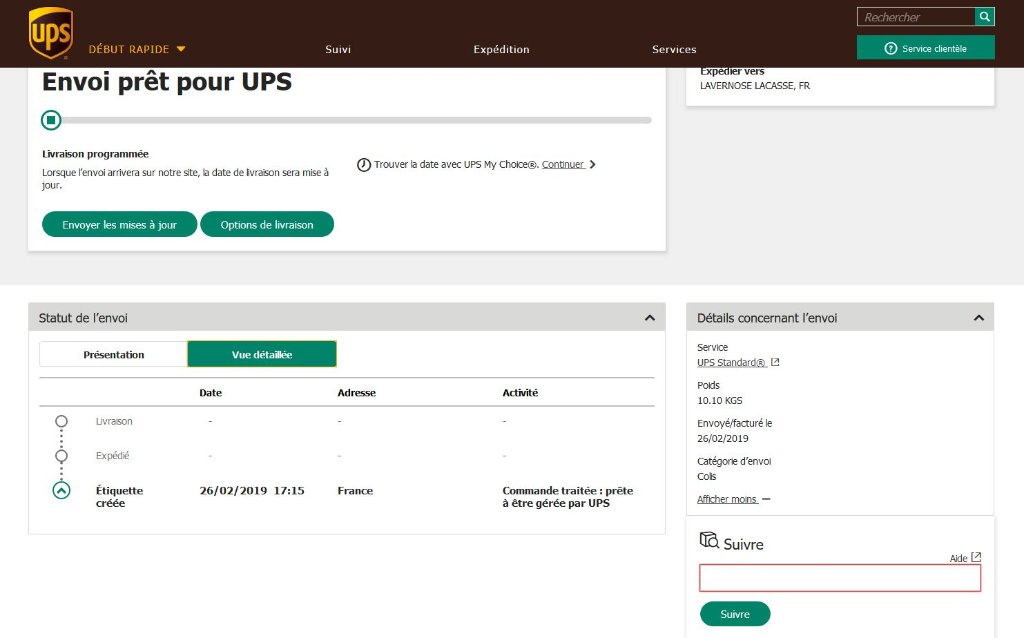
Task: Click the Envoi prêt pour UPS heading
Action: pos(167,82)
